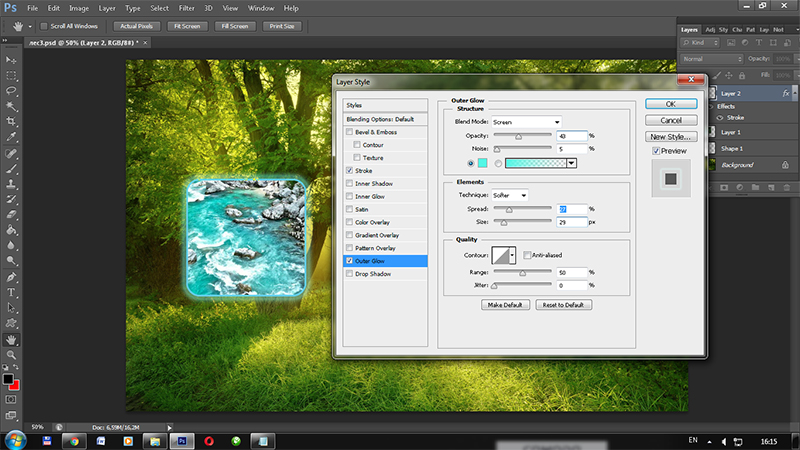Open the Opera browser taskbar icon

(209, 441)
